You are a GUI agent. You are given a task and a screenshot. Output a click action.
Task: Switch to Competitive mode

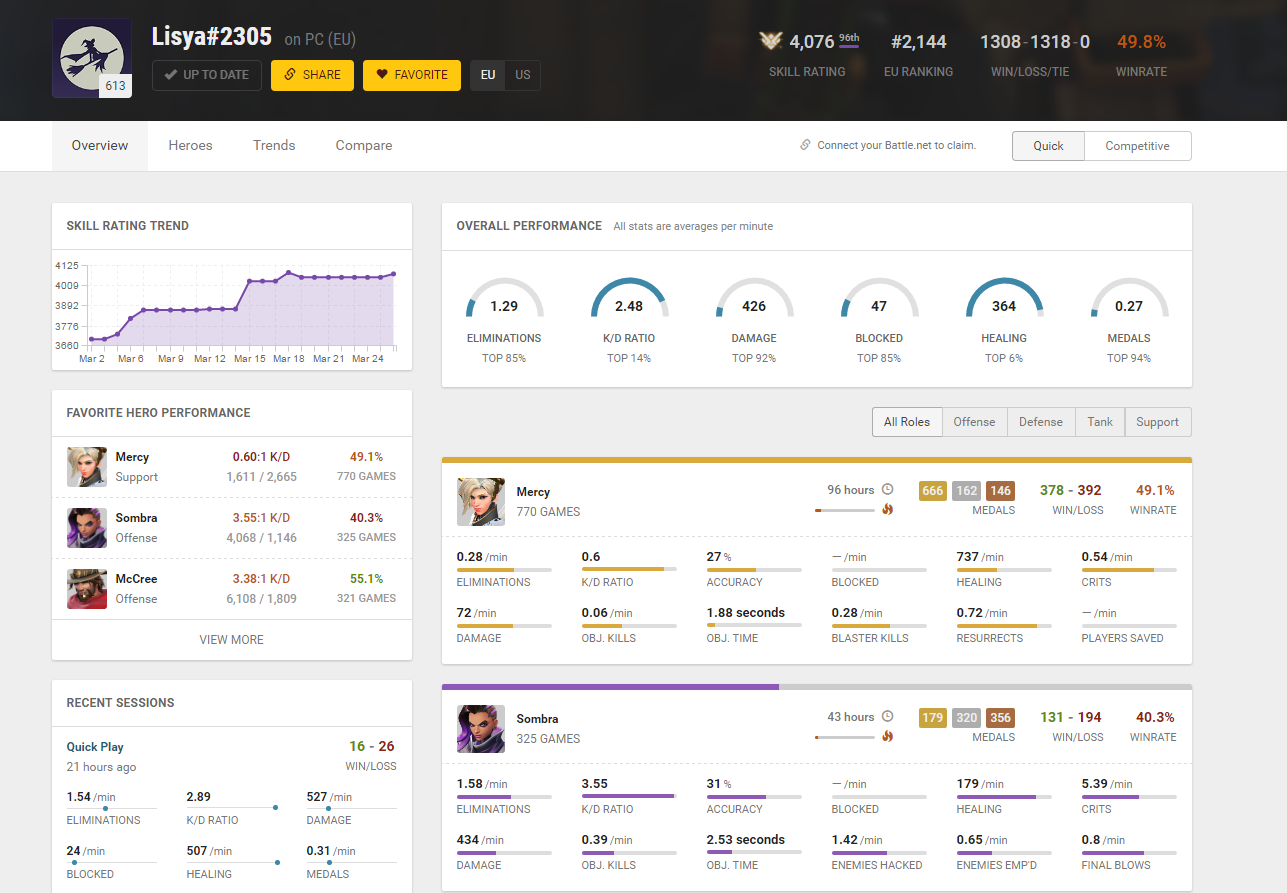[x=1138, y=146]
